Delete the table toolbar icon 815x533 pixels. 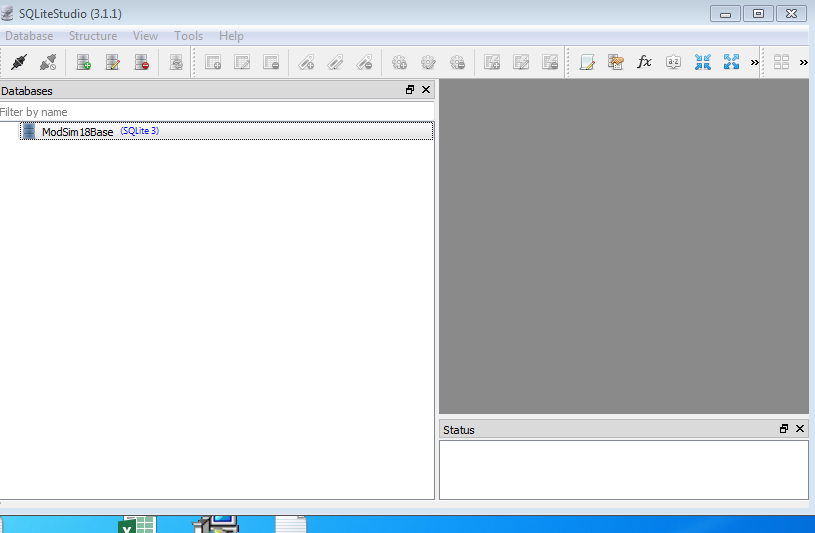[271, 62]
